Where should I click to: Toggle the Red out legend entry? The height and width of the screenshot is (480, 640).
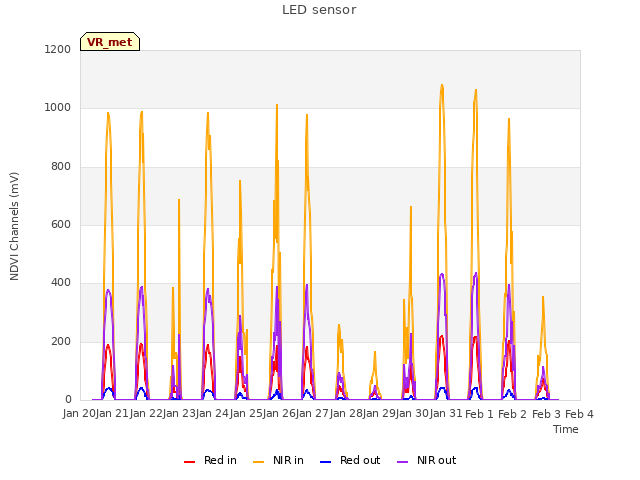[x=350, y=460]
